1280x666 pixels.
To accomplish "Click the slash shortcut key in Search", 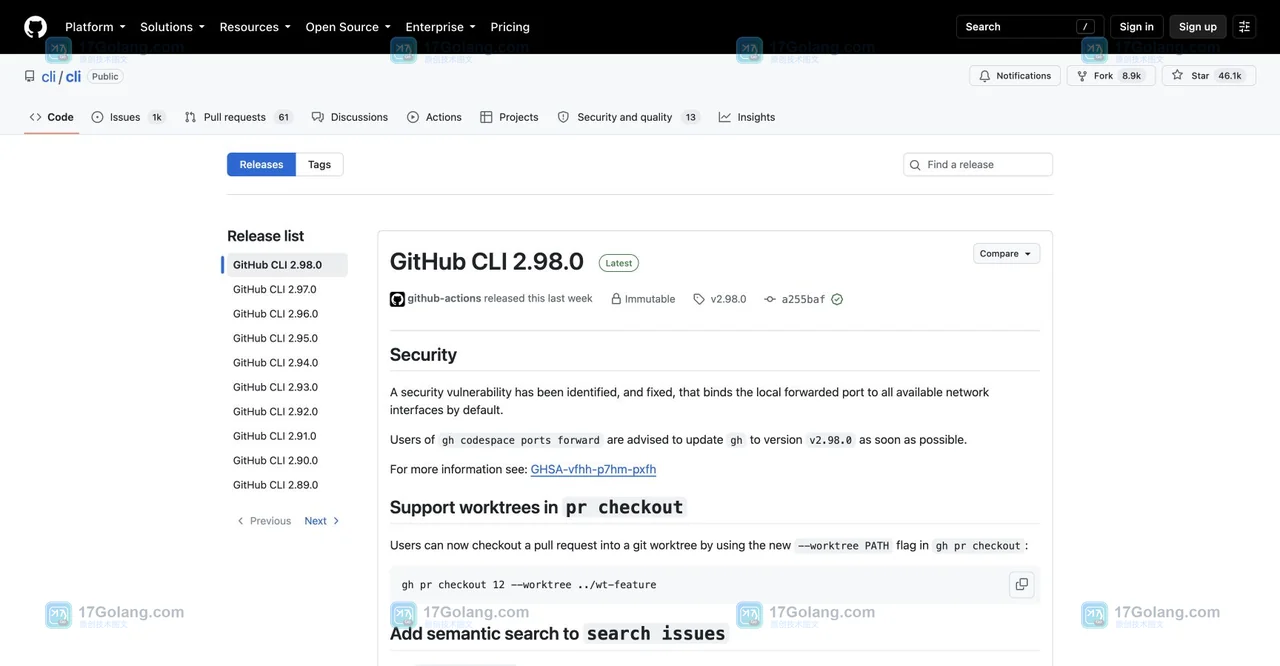I will [x=1086, y=27].
